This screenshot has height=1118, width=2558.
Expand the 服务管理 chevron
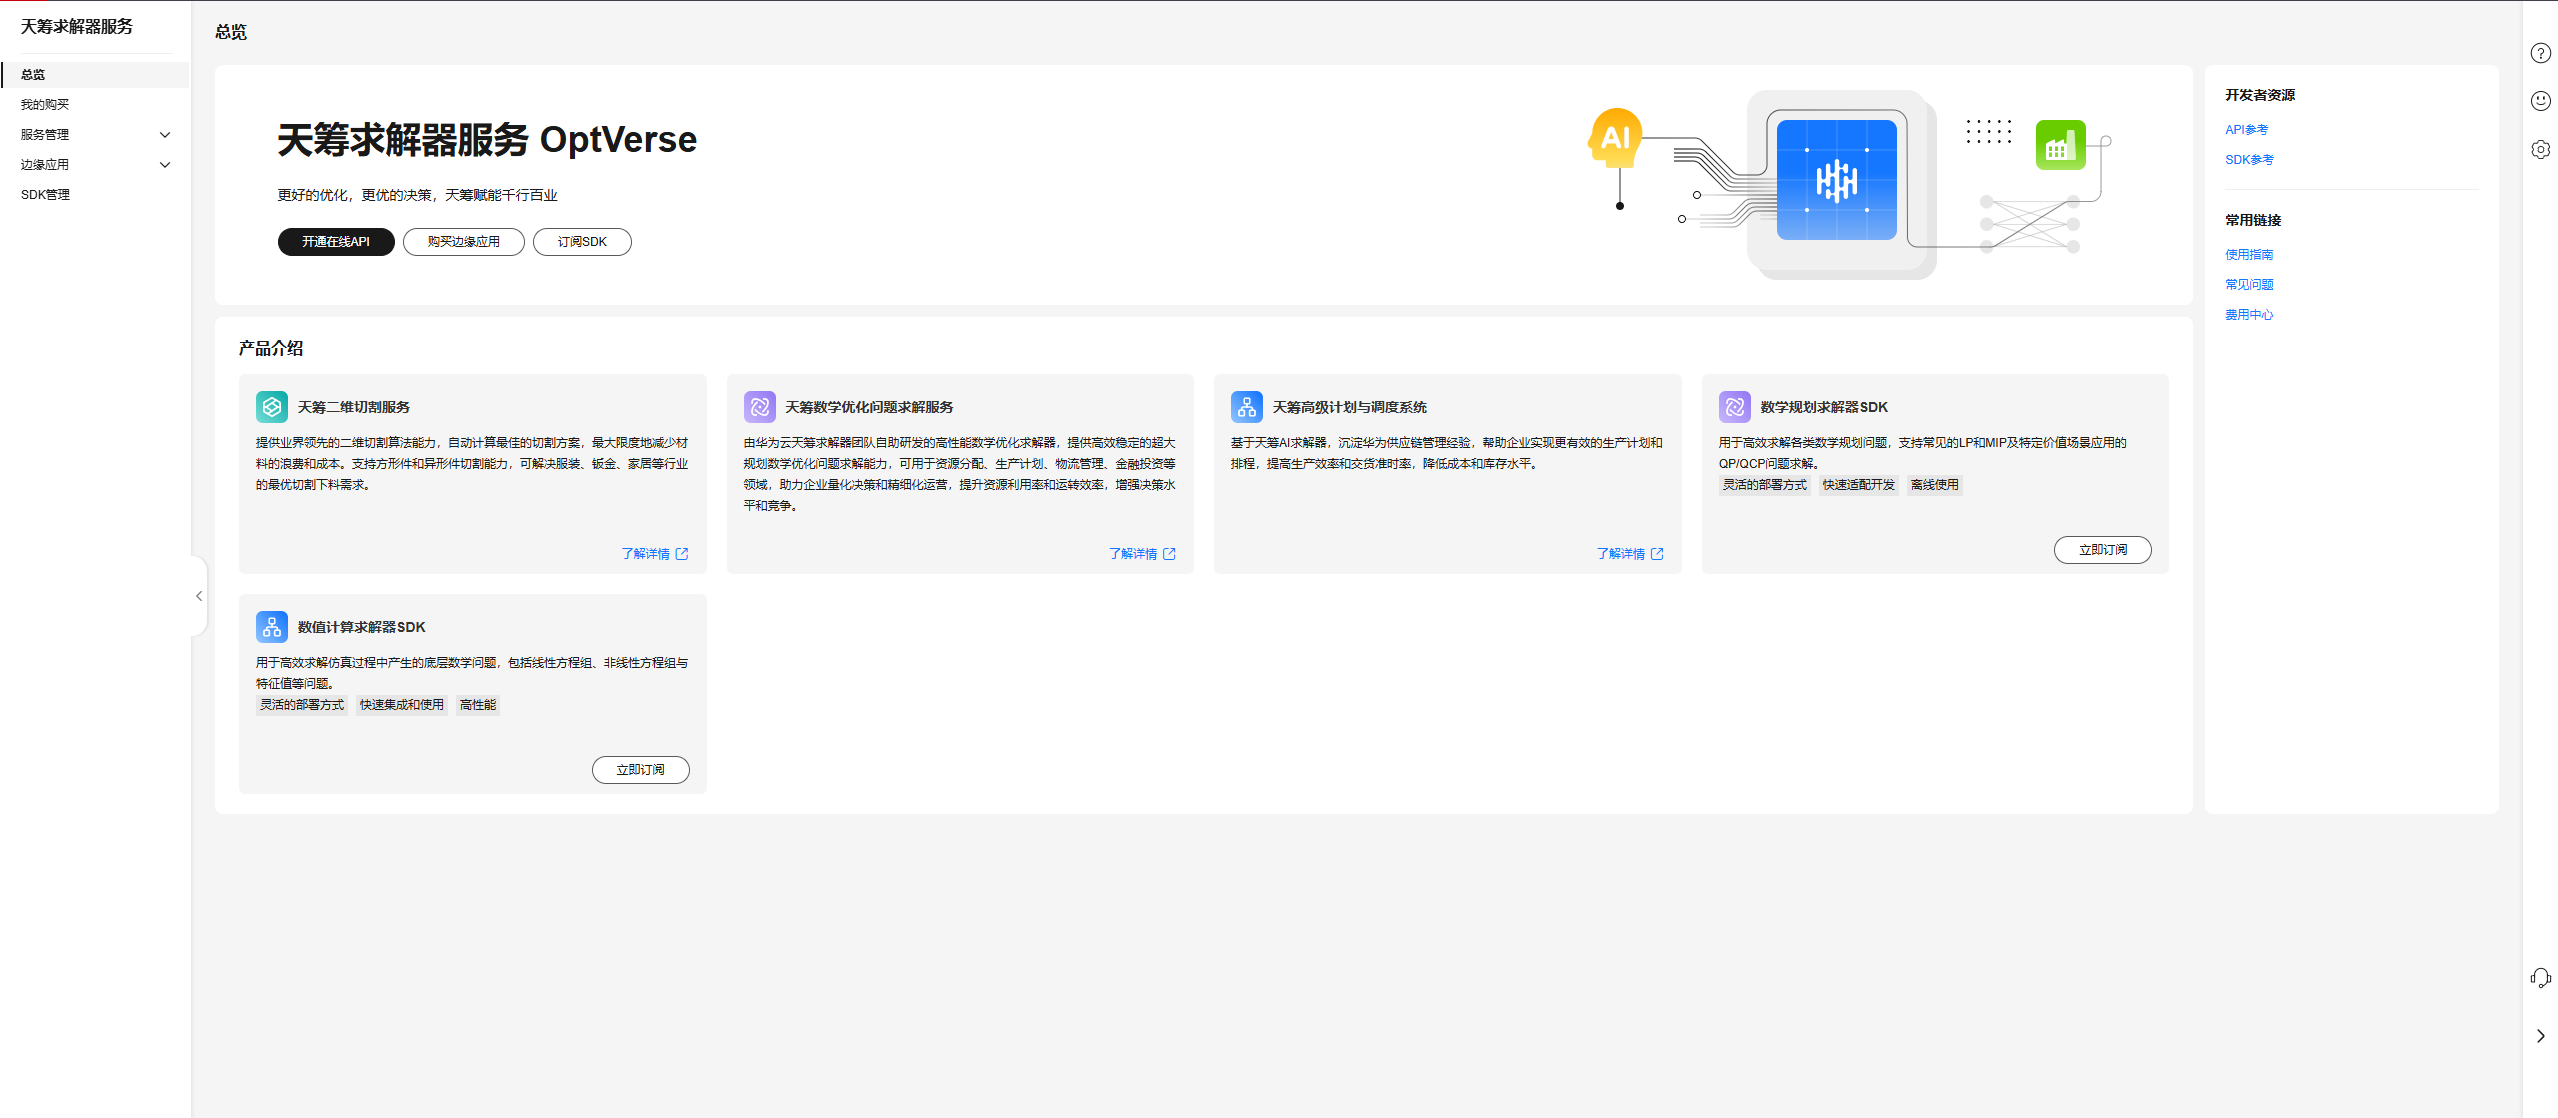pyautogui.click(x=165, y=135)
